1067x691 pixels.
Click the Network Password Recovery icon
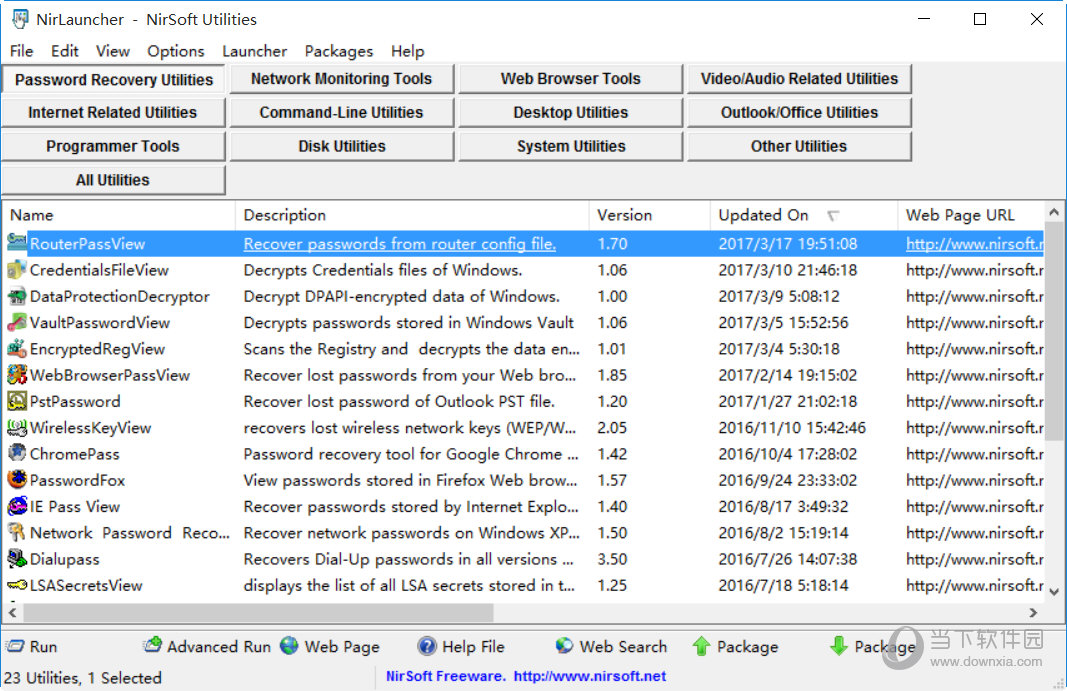[17, 532]
